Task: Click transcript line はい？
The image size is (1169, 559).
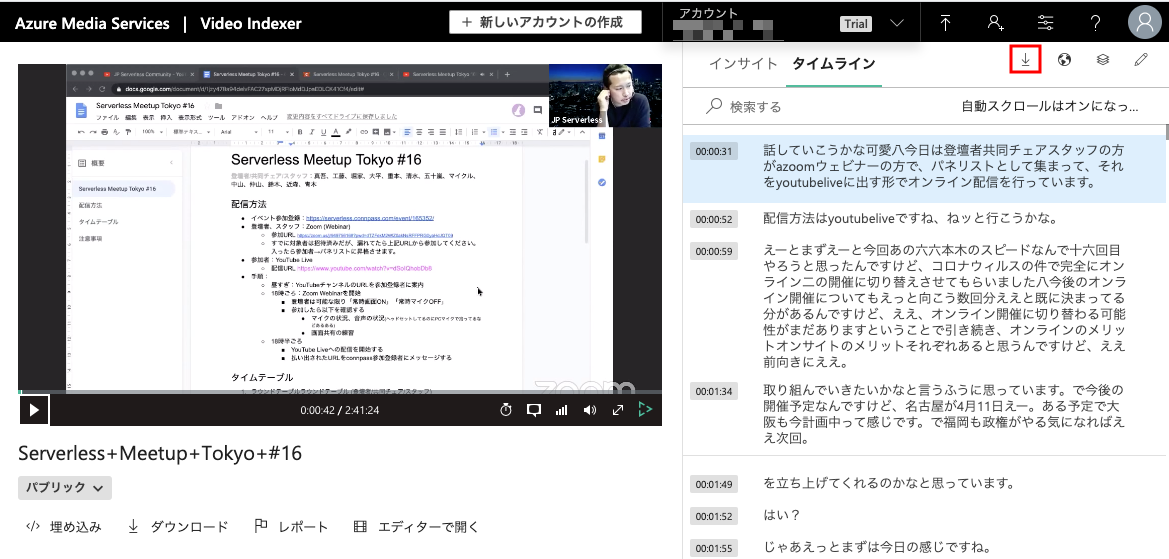Action: [x=781, y=515]
